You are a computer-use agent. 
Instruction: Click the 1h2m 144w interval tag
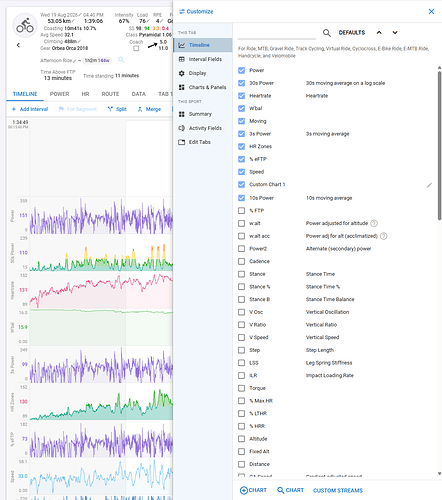[97, 60]
